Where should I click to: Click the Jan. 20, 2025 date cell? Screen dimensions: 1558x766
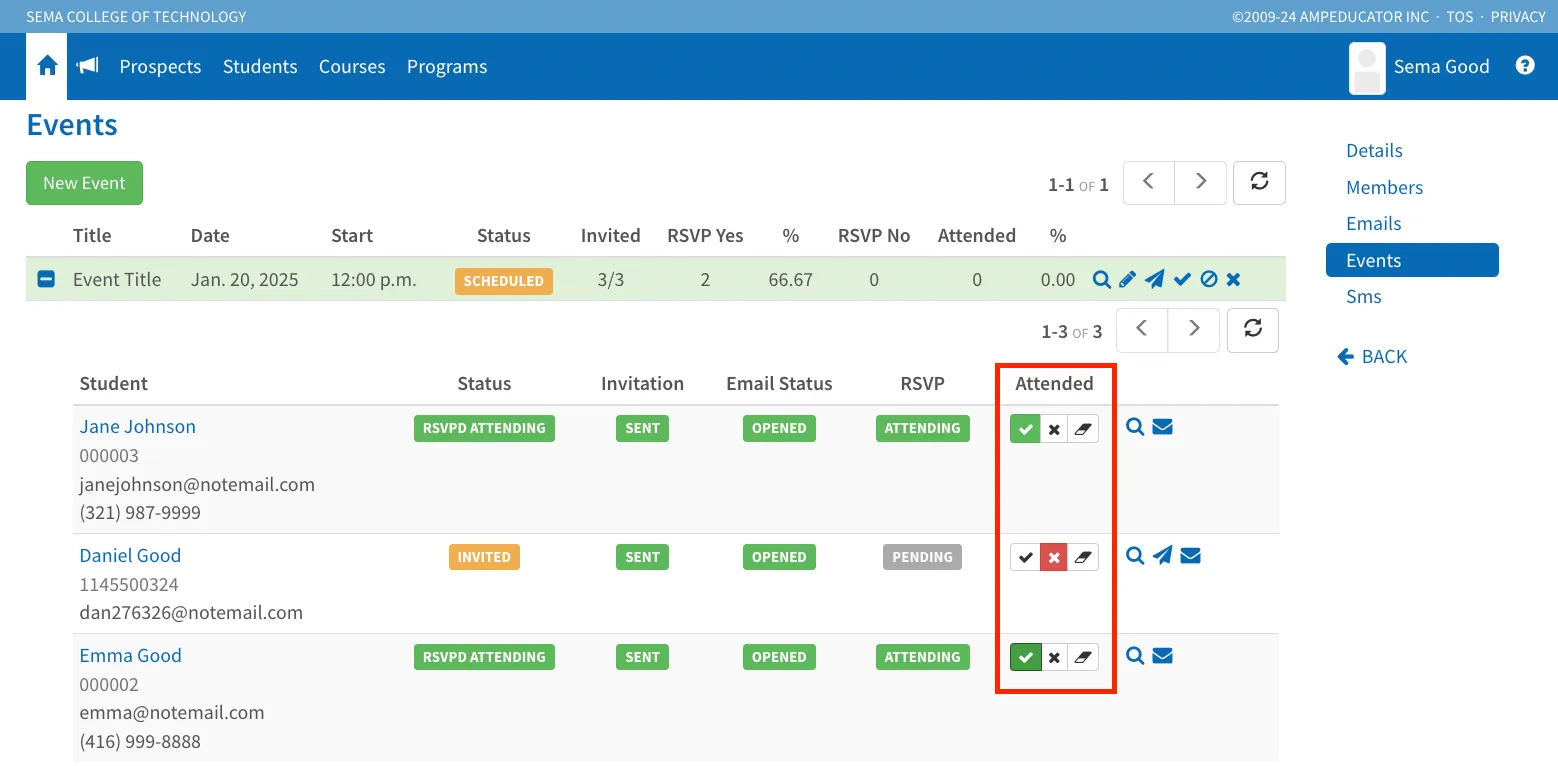click(x=245, y=280)
